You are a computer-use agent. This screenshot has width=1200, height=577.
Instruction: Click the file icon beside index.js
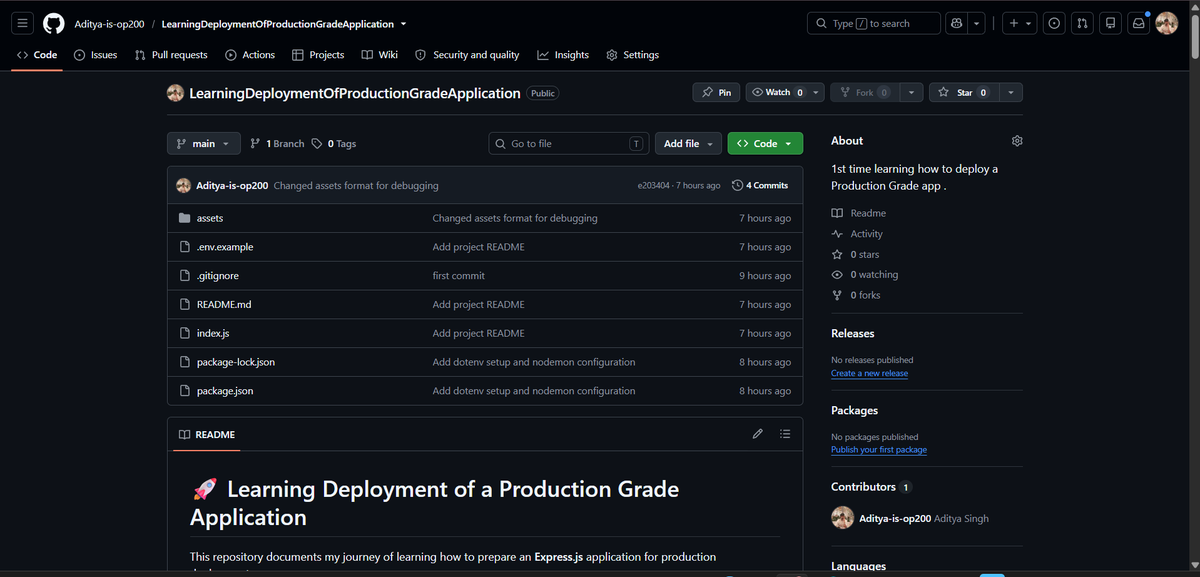184,333
